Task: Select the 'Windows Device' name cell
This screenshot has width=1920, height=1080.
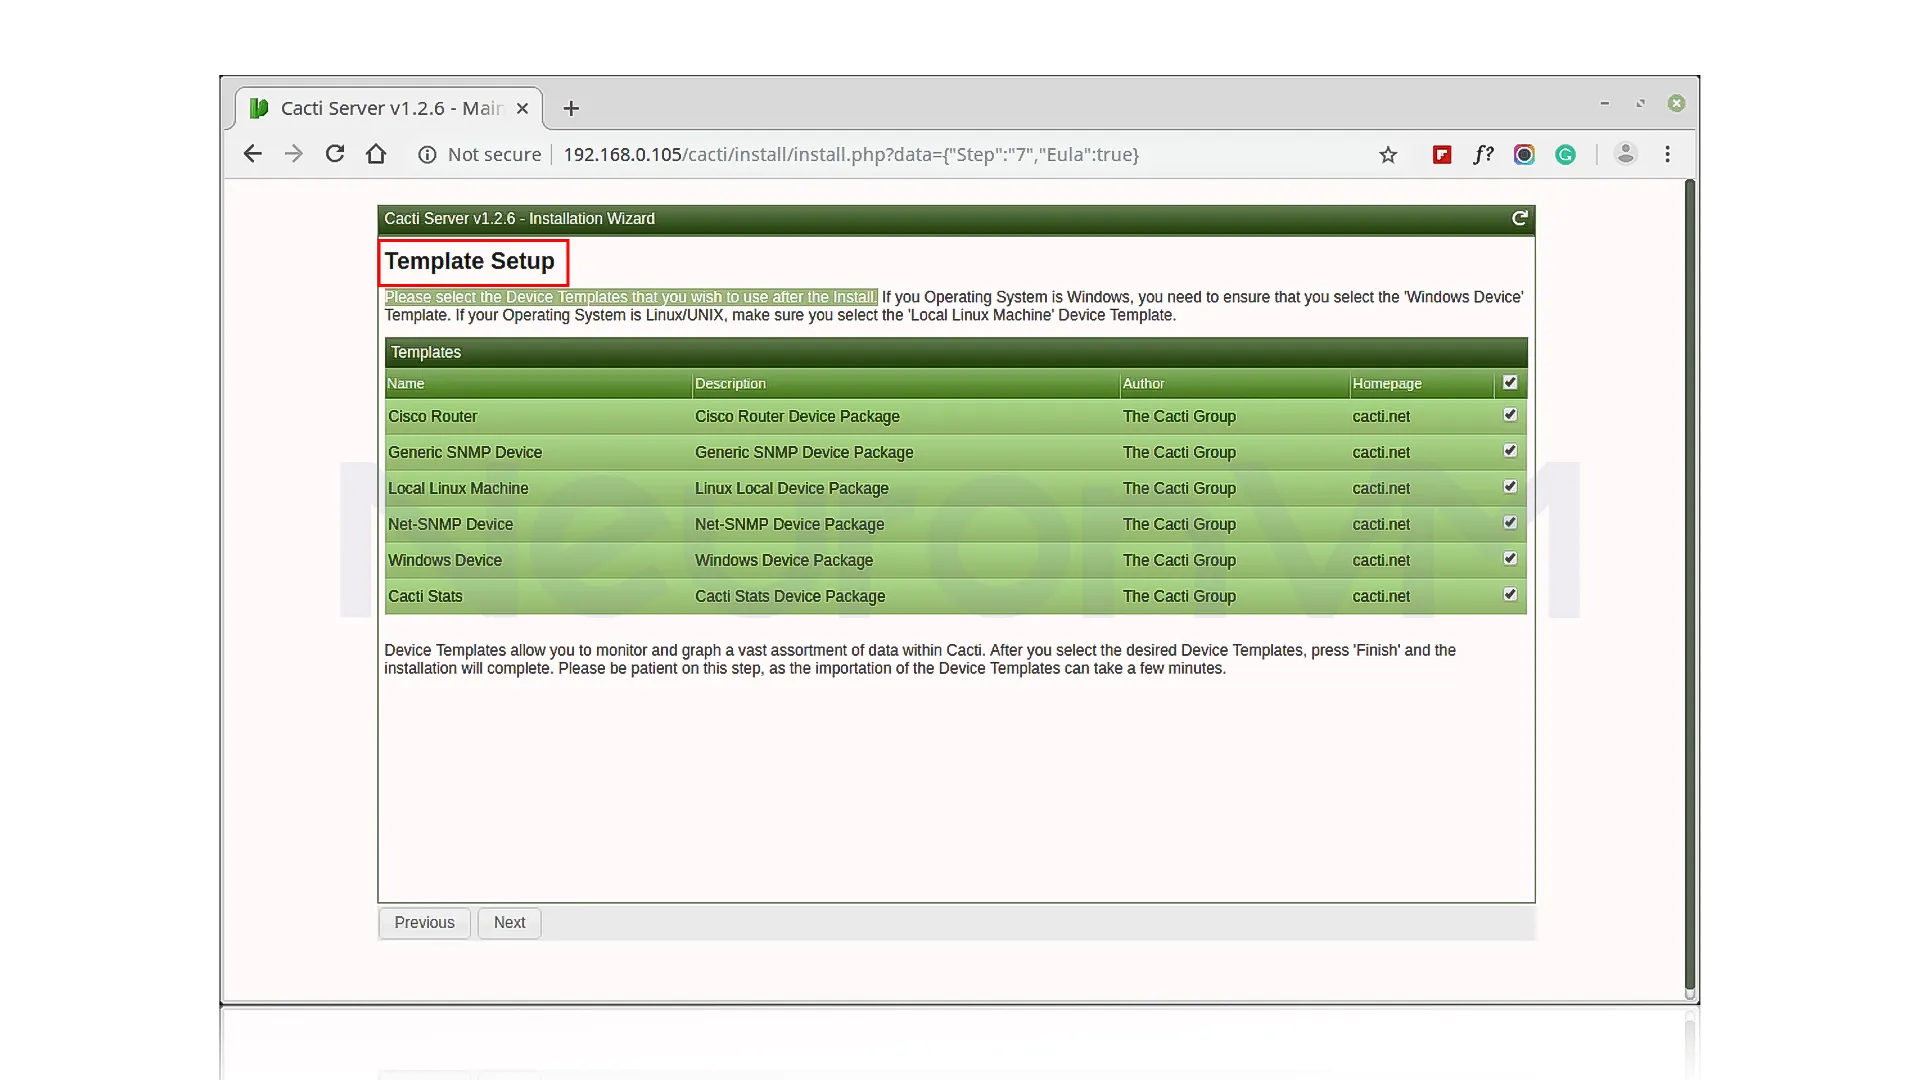Action: 445,560
